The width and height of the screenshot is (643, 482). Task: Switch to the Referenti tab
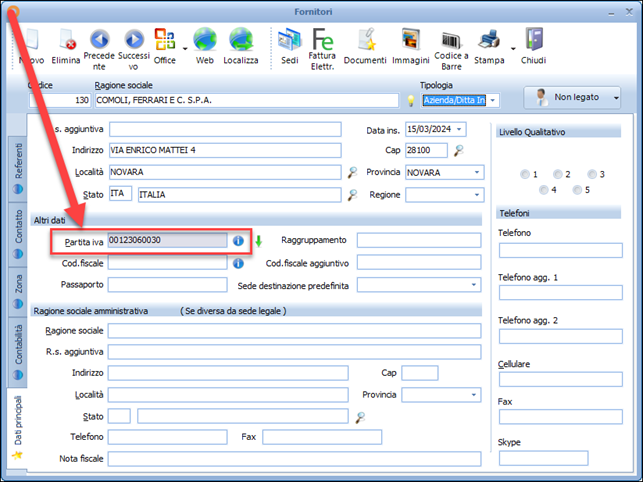pos(18,169)
